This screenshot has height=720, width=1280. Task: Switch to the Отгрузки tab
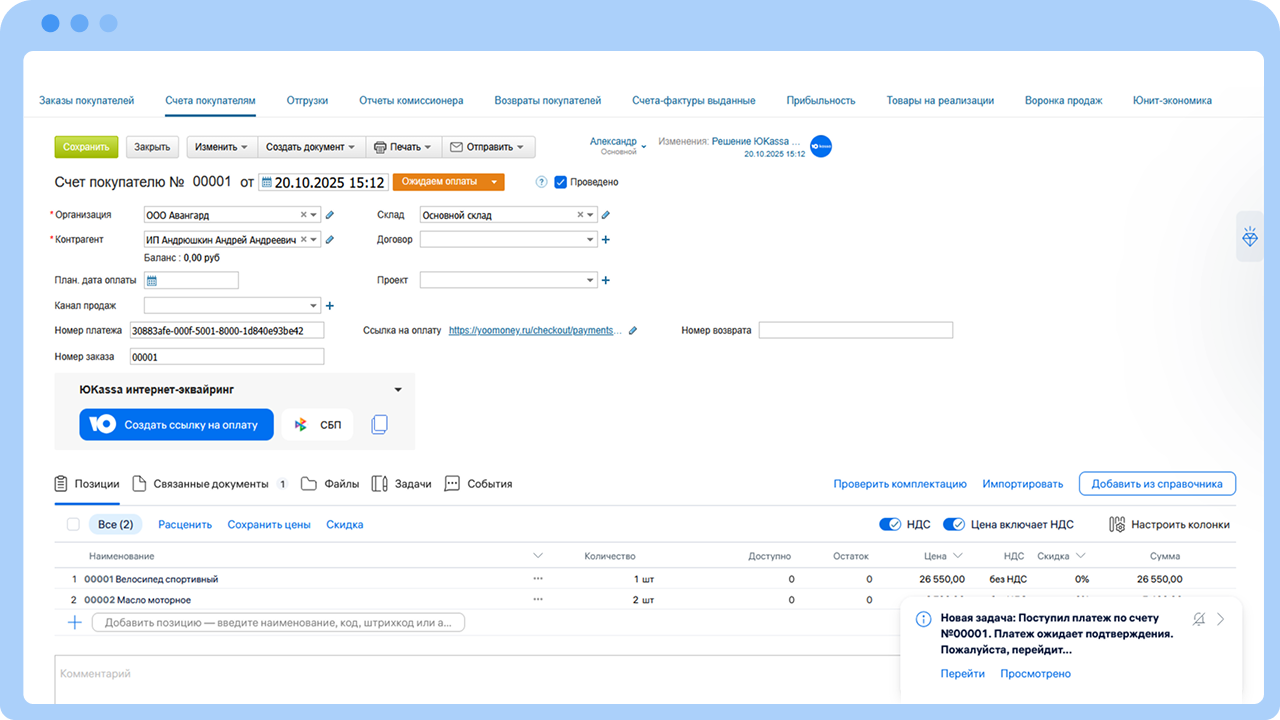click(x=307, y=100)
